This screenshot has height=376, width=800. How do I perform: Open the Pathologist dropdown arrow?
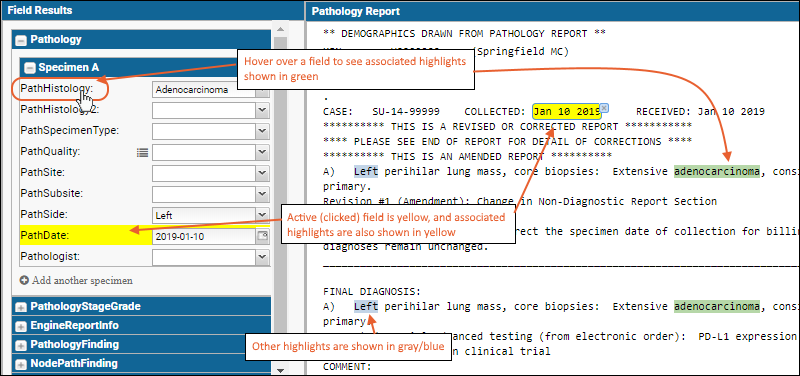tap(262, 257)
